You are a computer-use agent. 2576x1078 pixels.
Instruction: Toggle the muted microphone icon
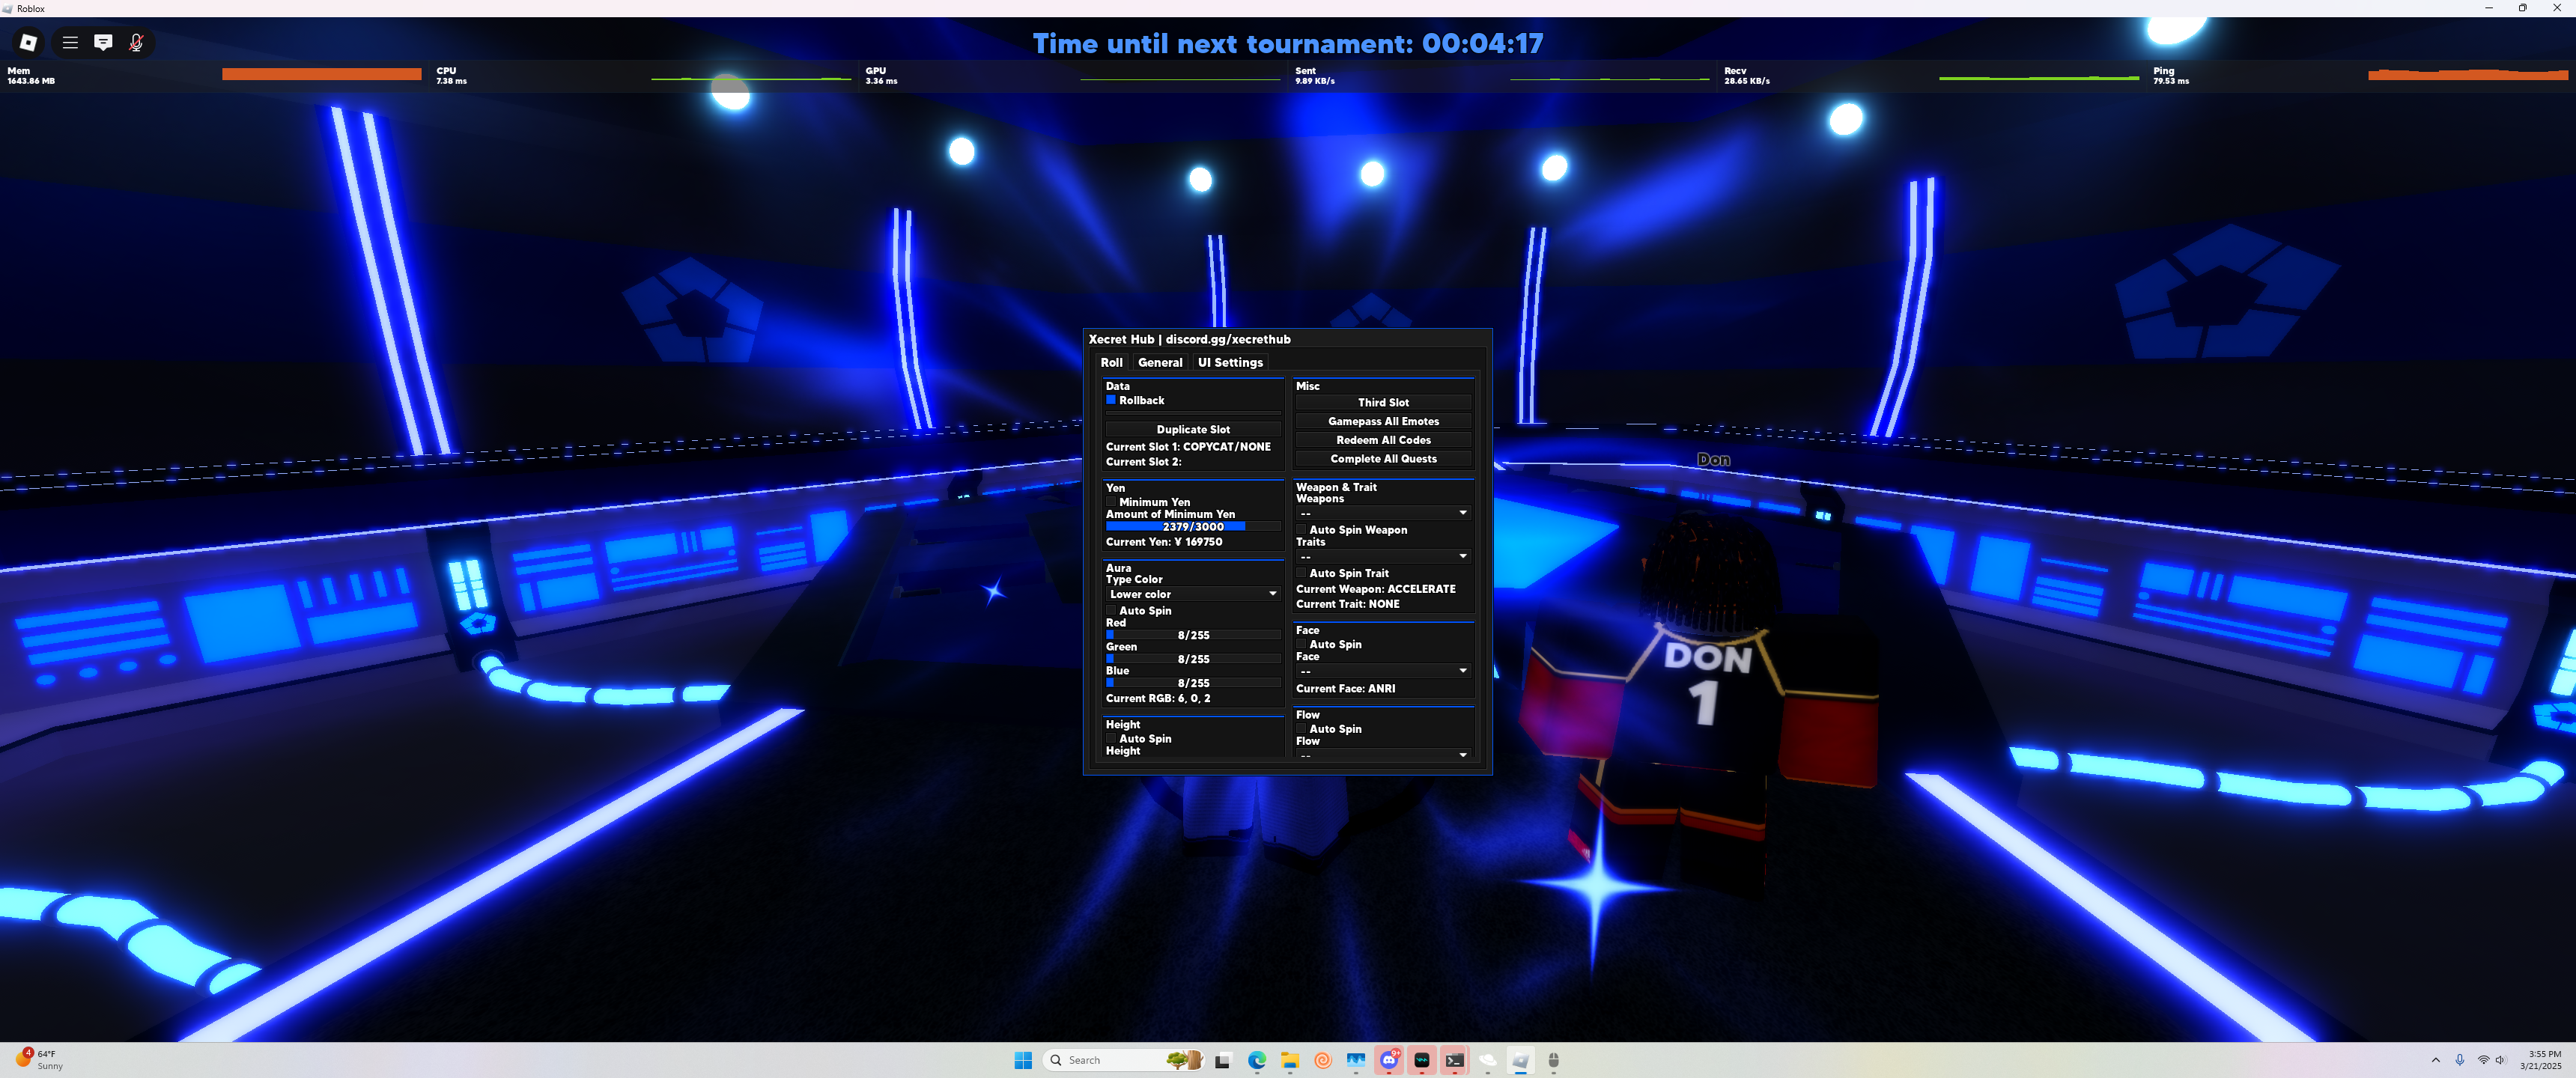coord(136,42)
